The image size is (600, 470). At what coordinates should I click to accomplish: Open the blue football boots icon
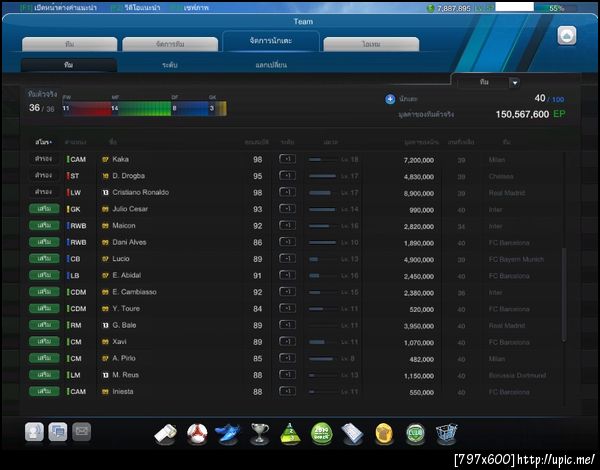pos(228,434)
